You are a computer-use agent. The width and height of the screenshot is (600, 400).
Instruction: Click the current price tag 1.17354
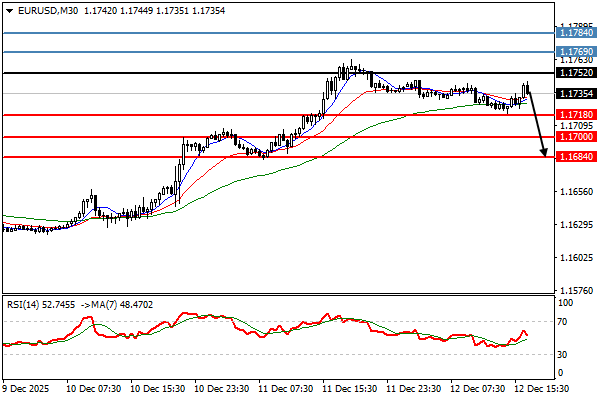pos(575,93)
